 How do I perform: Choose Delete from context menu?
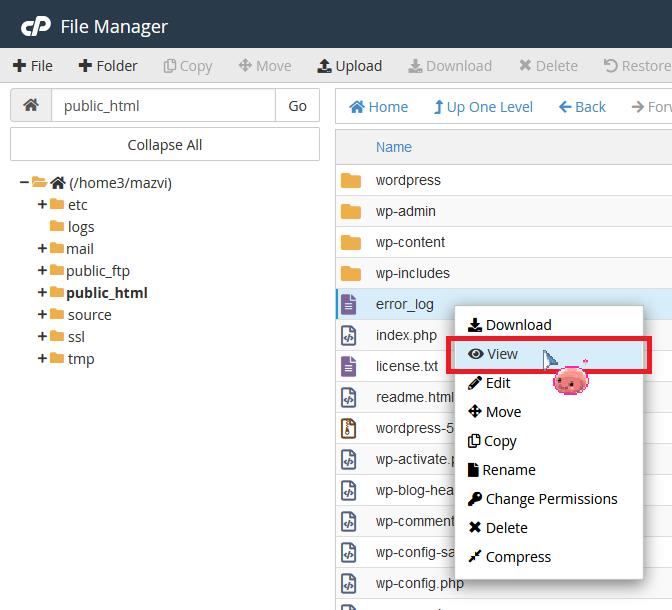tap(549, 528)
